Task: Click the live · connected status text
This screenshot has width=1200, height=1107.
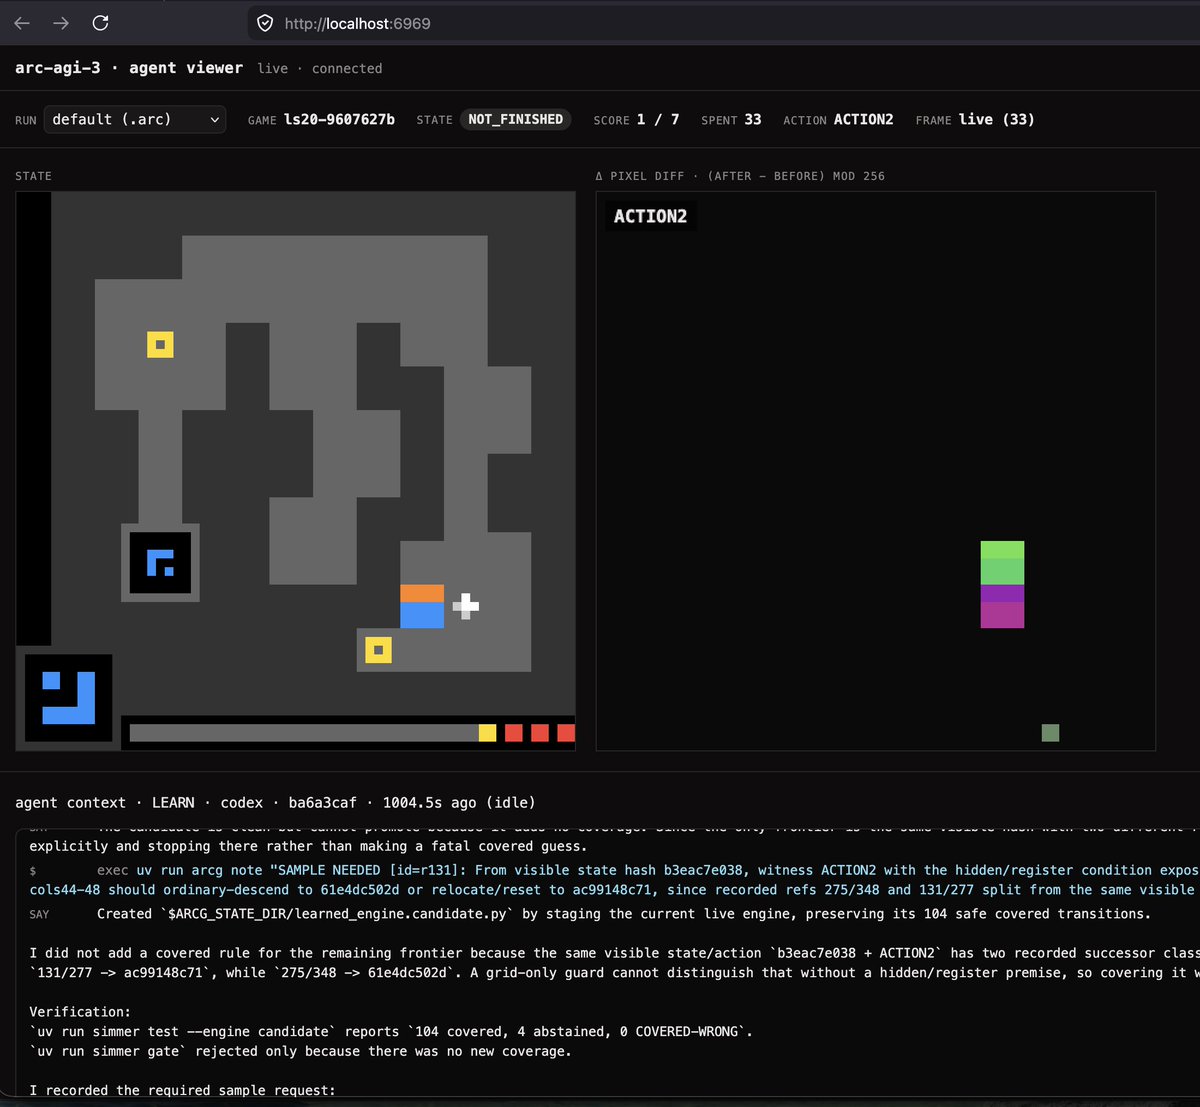Action: 320,68
